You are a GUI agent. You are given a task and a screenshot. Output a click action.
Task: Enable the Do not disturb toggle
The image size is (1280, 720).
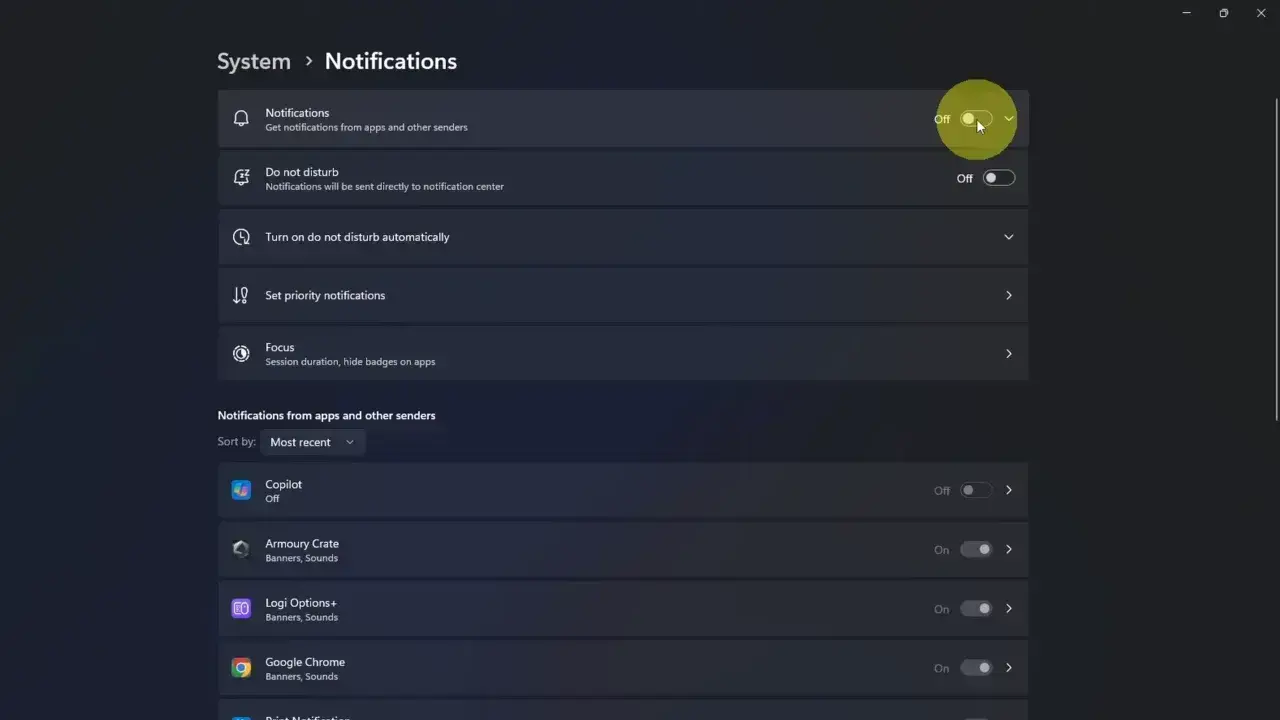pyautogui.click(x=999, y=178)
